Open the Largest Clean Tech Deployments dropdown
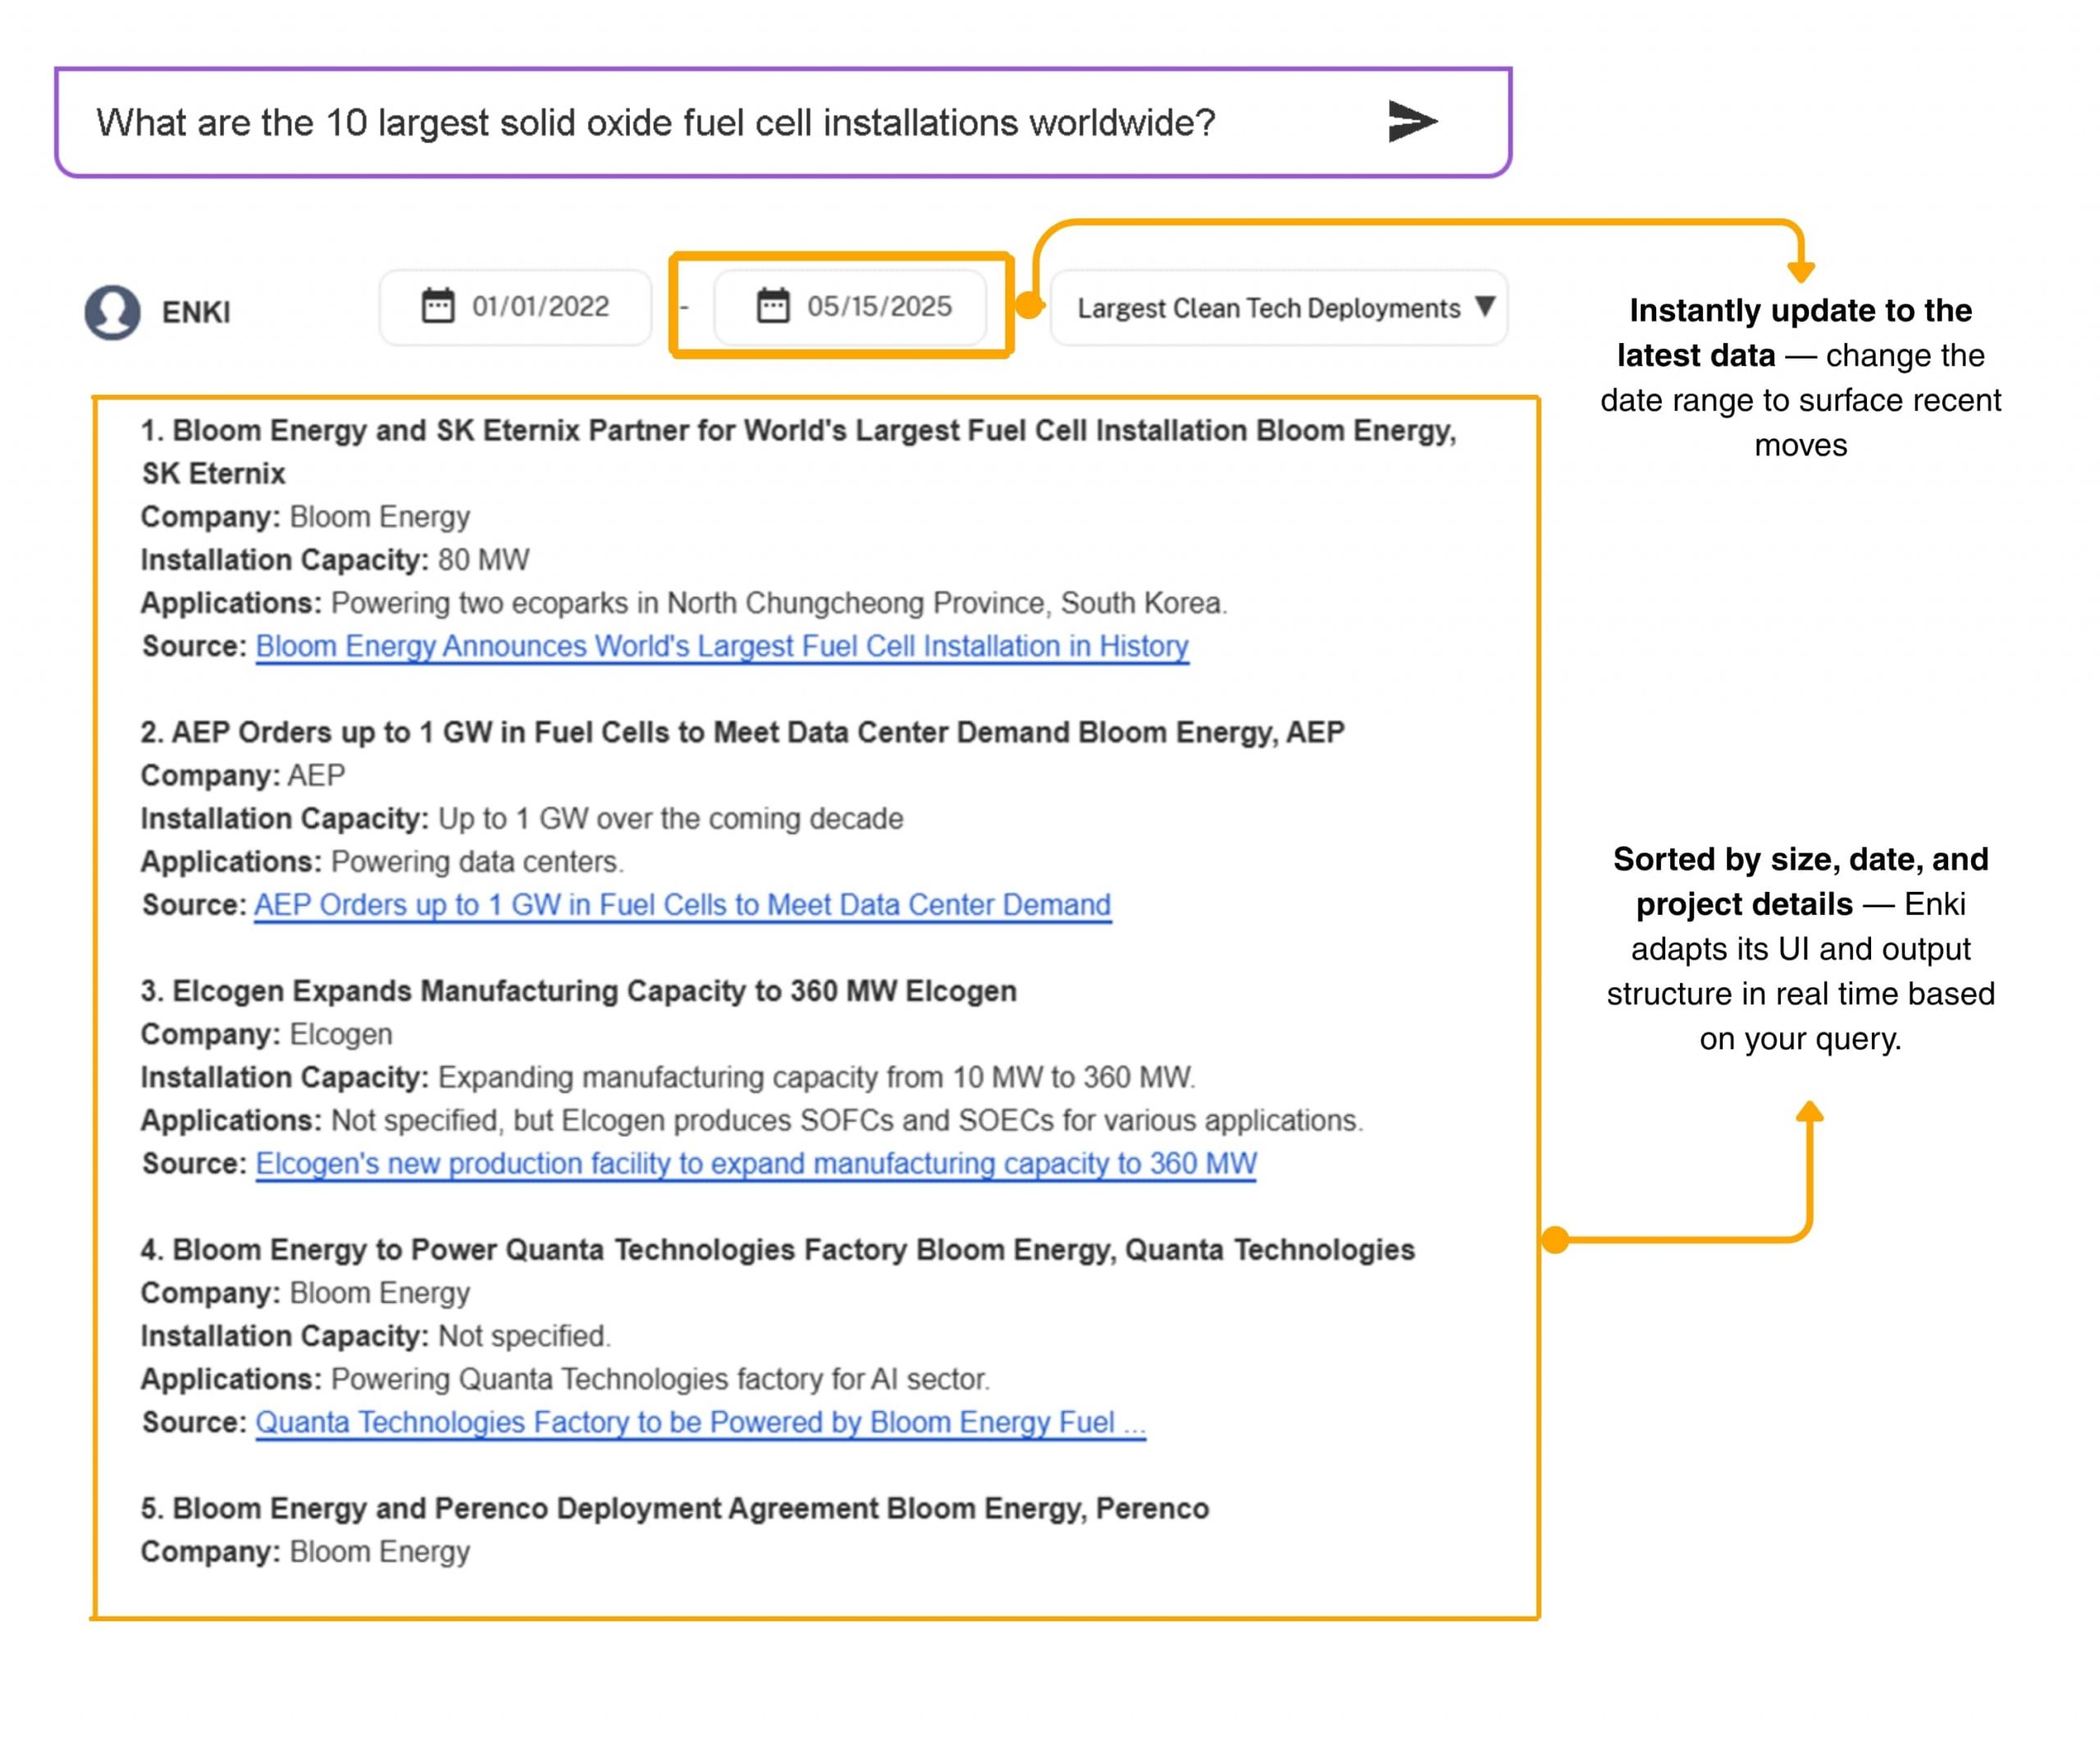2100x1750 pixels. click(x=1268, y=308)
